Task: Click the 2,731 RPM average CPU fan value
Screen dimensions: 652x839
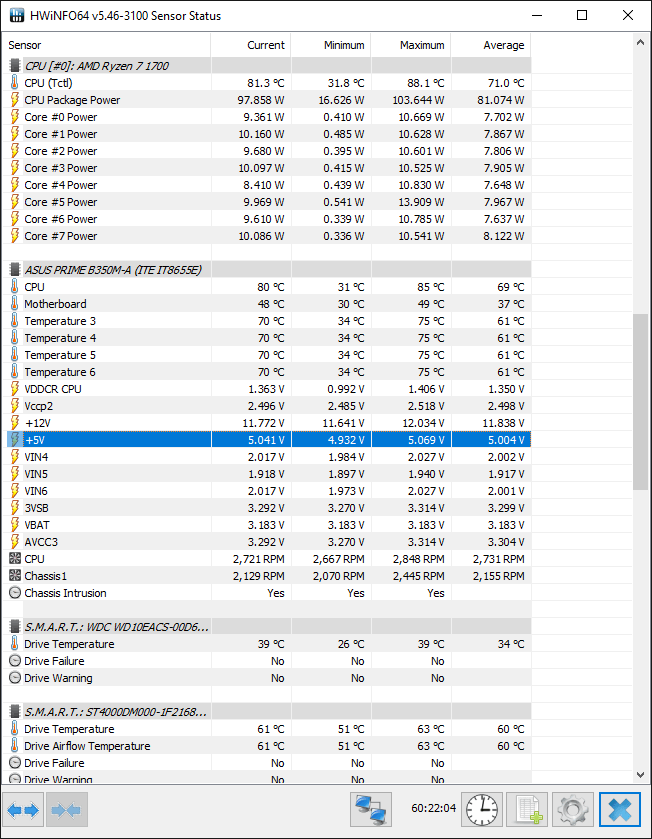Action: [x=498, y=559]
